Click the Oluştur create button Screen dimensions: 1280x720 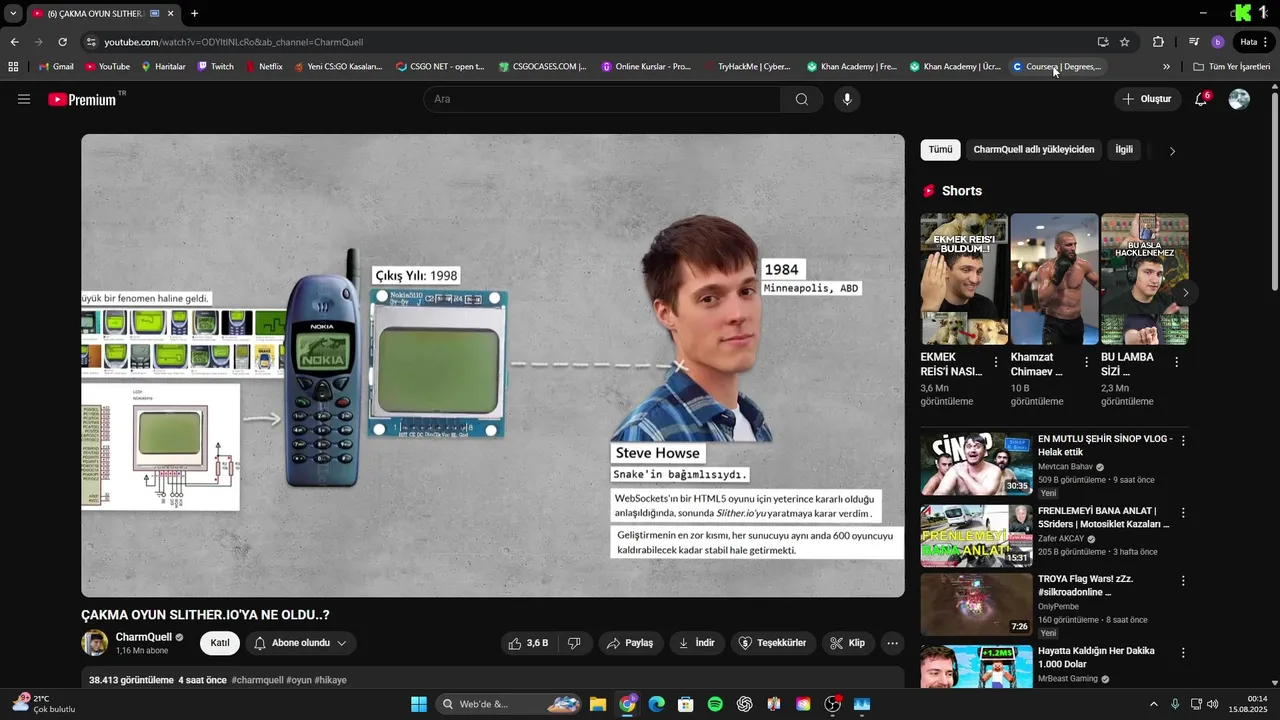[1146, 99]
